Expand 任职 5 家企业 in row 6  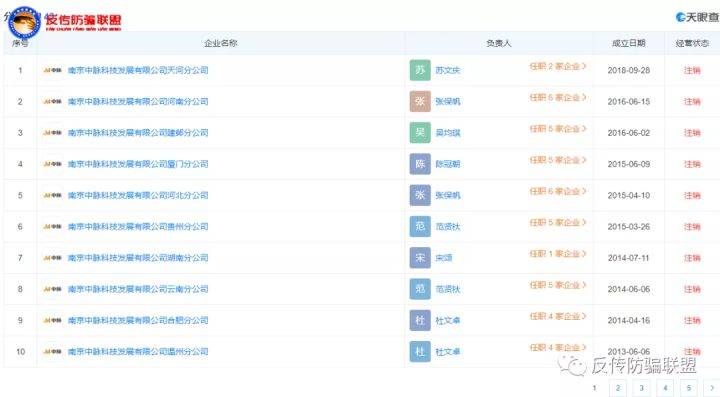pyautogui.click(x=558, y=223)
